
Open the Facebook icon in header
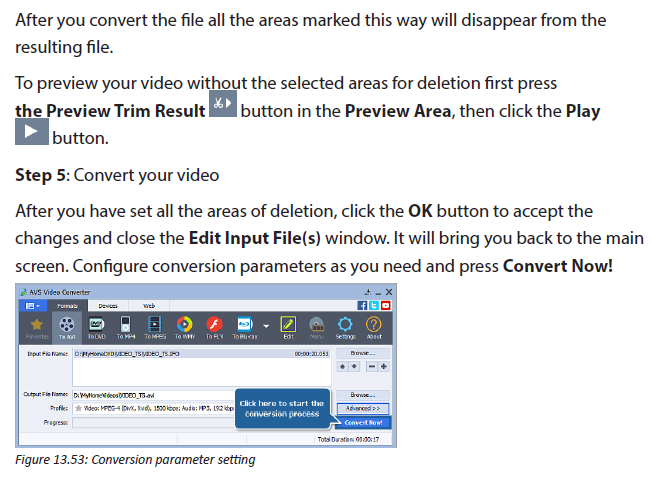pyautogui.click(x=362, y=305)
